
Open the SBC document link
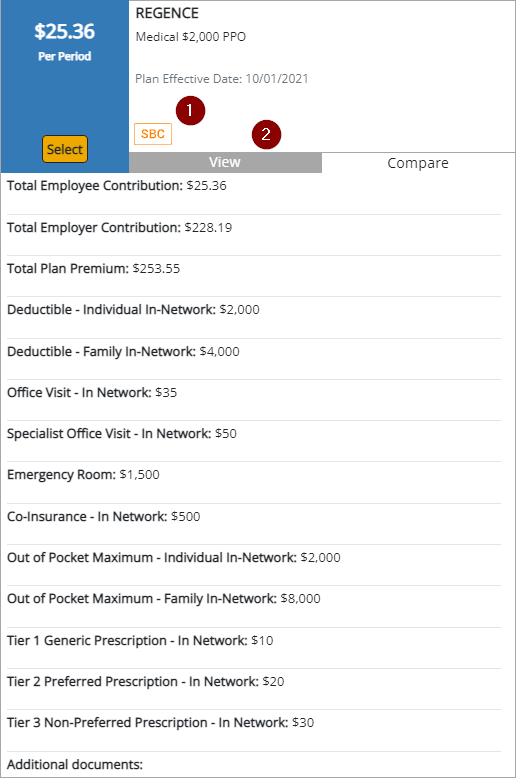pyautogui.click(x=153, y=134)
